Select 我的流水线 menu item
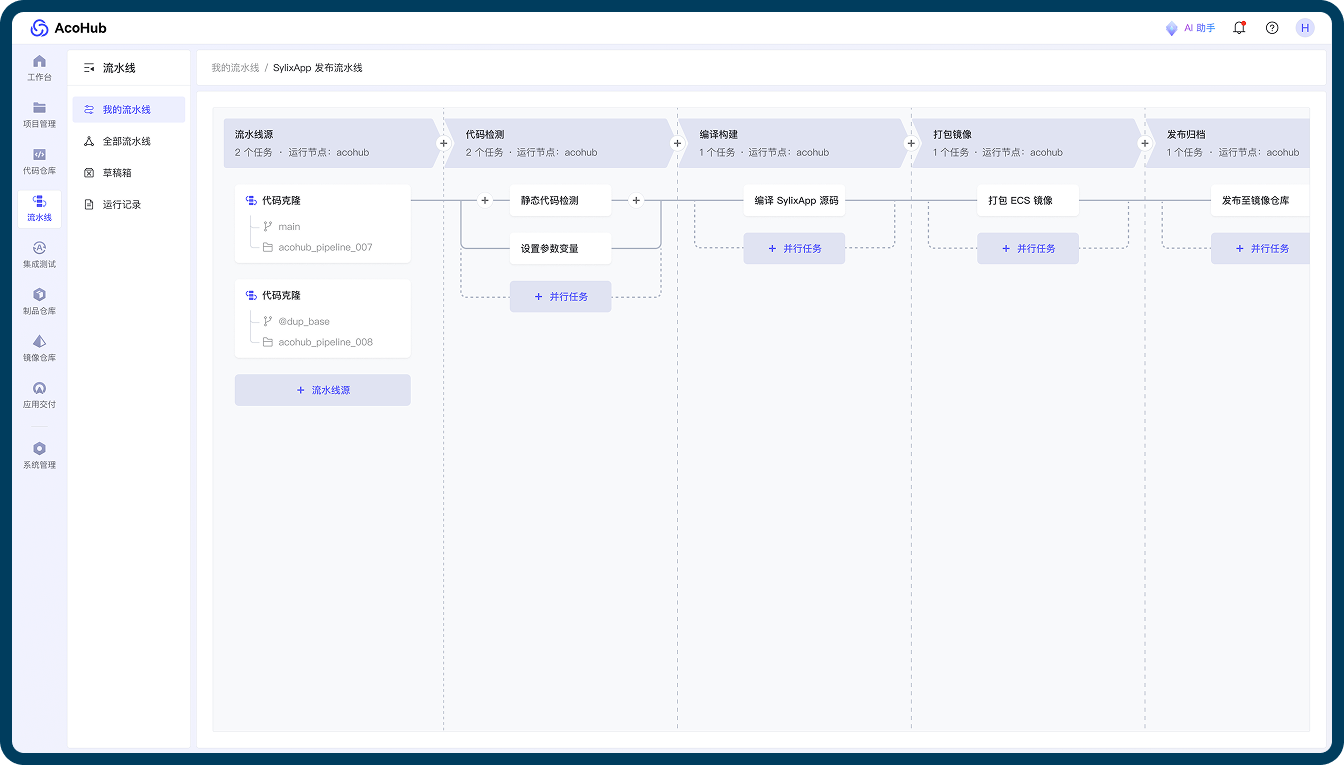This screenshot has height=765, width=1344. (129, 110)
